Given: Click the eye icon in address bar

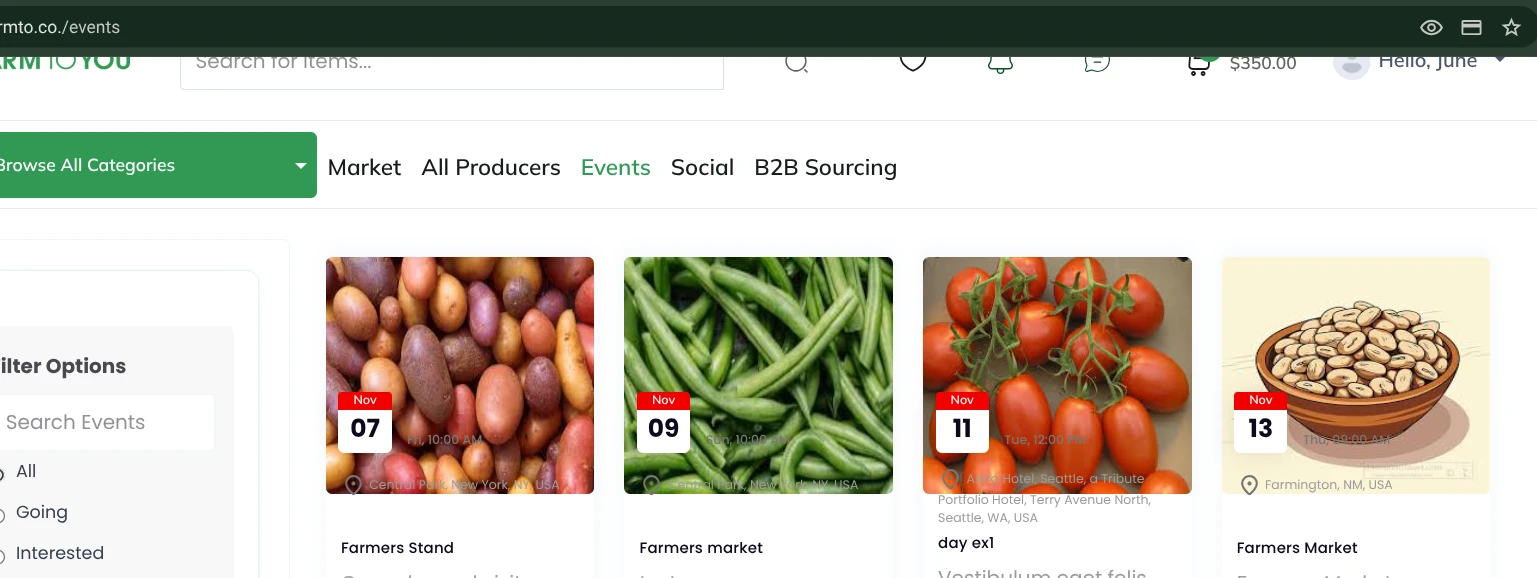Looking at the screenshot, I should pyautogui.click(x=1431, y=28).
